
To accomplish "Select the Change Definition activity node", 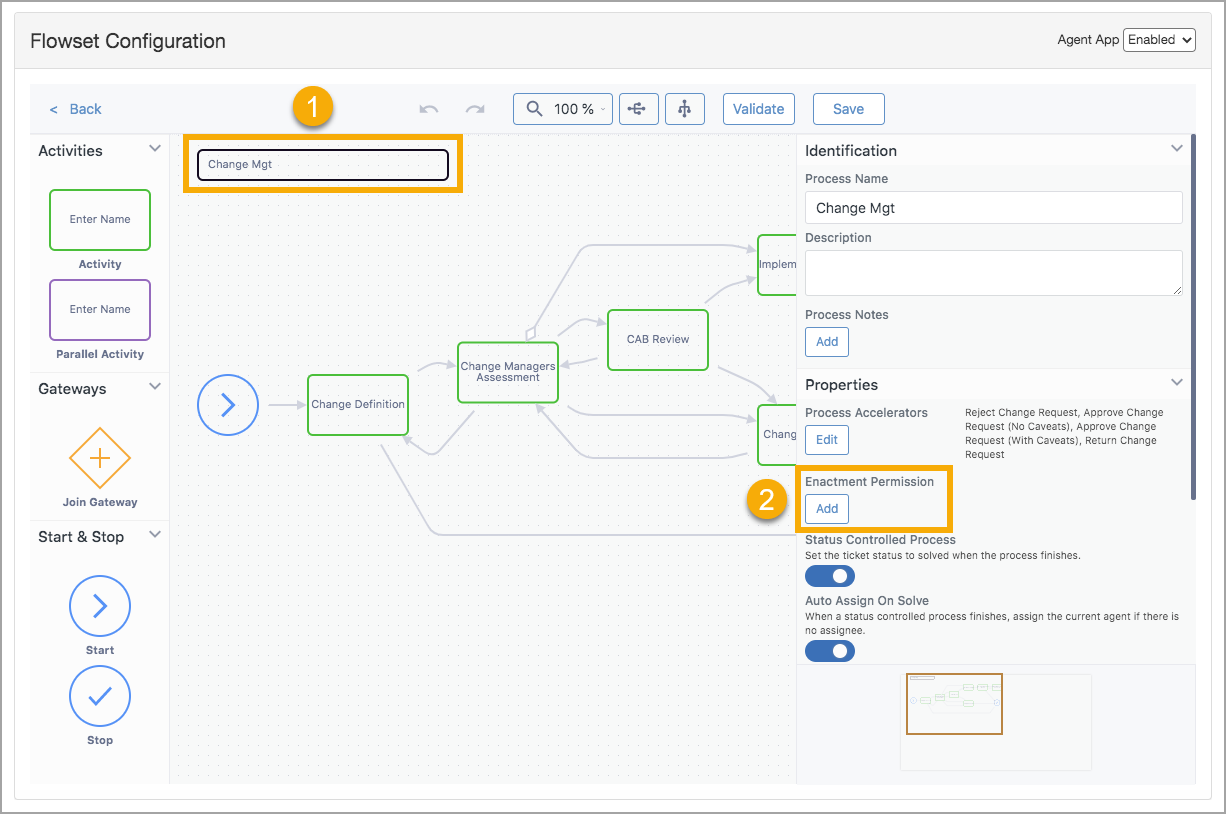I will tap(358, 405).
